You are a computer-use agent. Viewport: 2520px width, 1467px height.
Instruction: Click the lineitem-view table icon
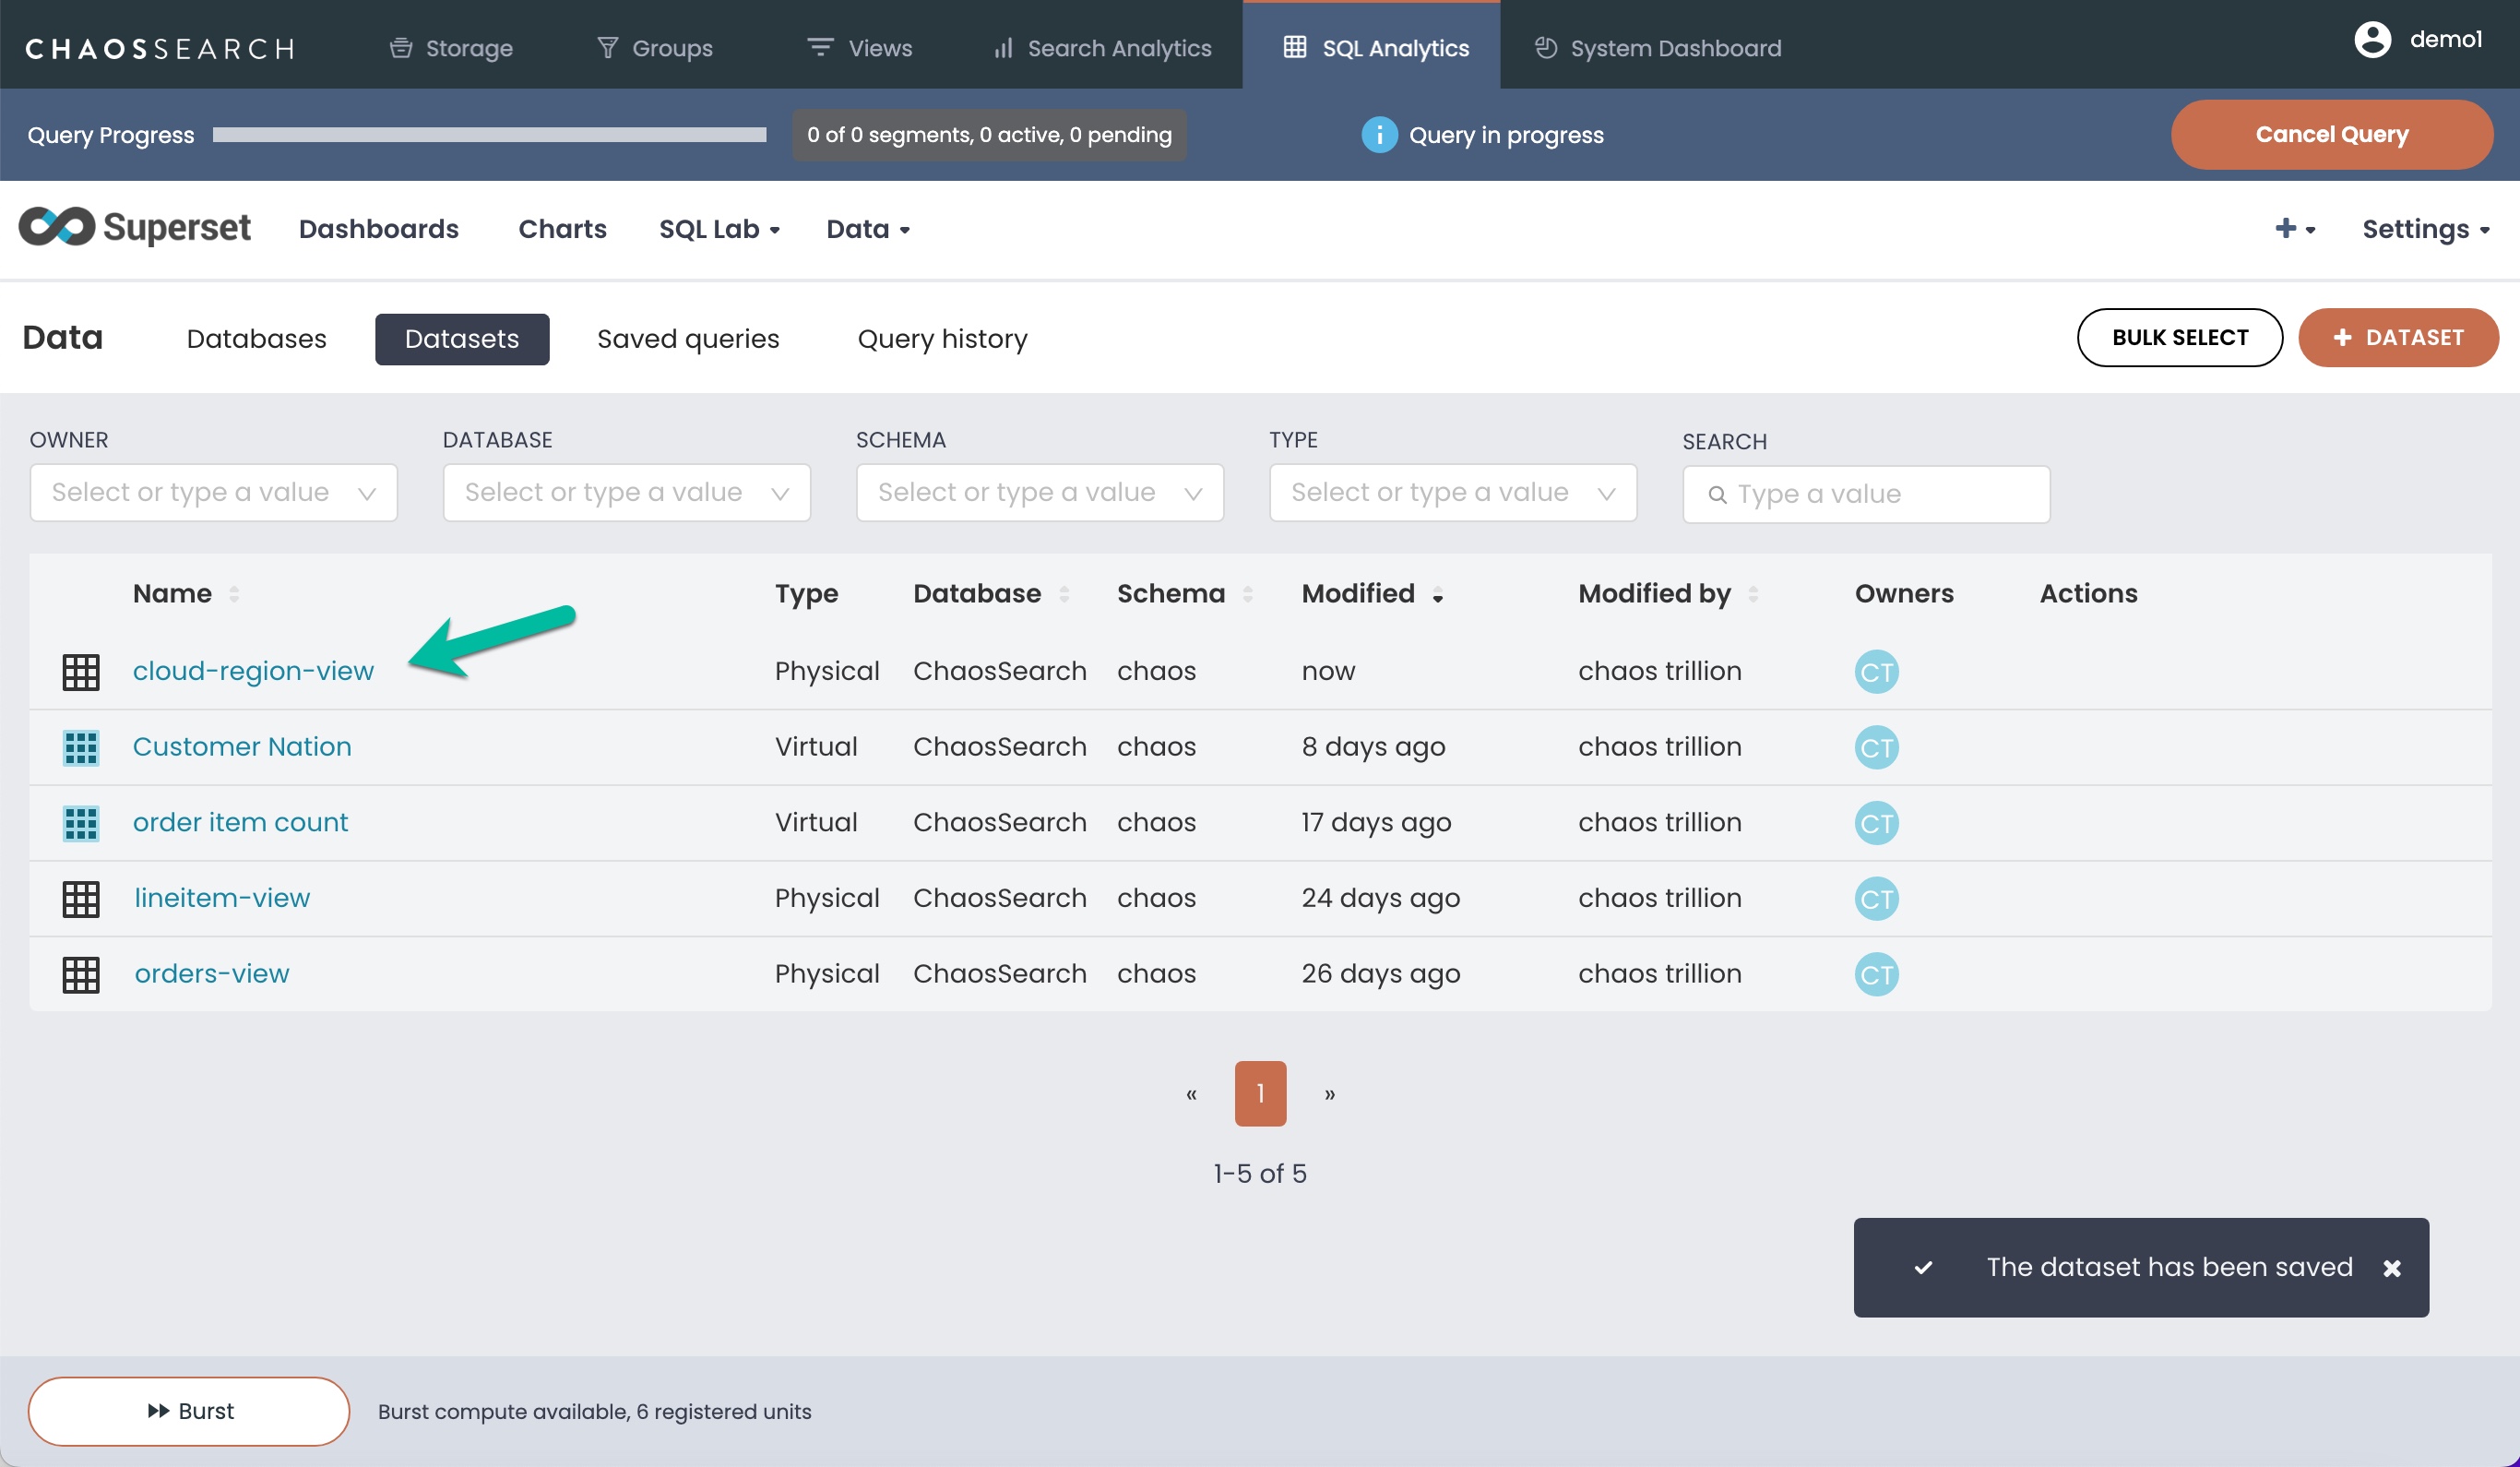pos(81,899)
